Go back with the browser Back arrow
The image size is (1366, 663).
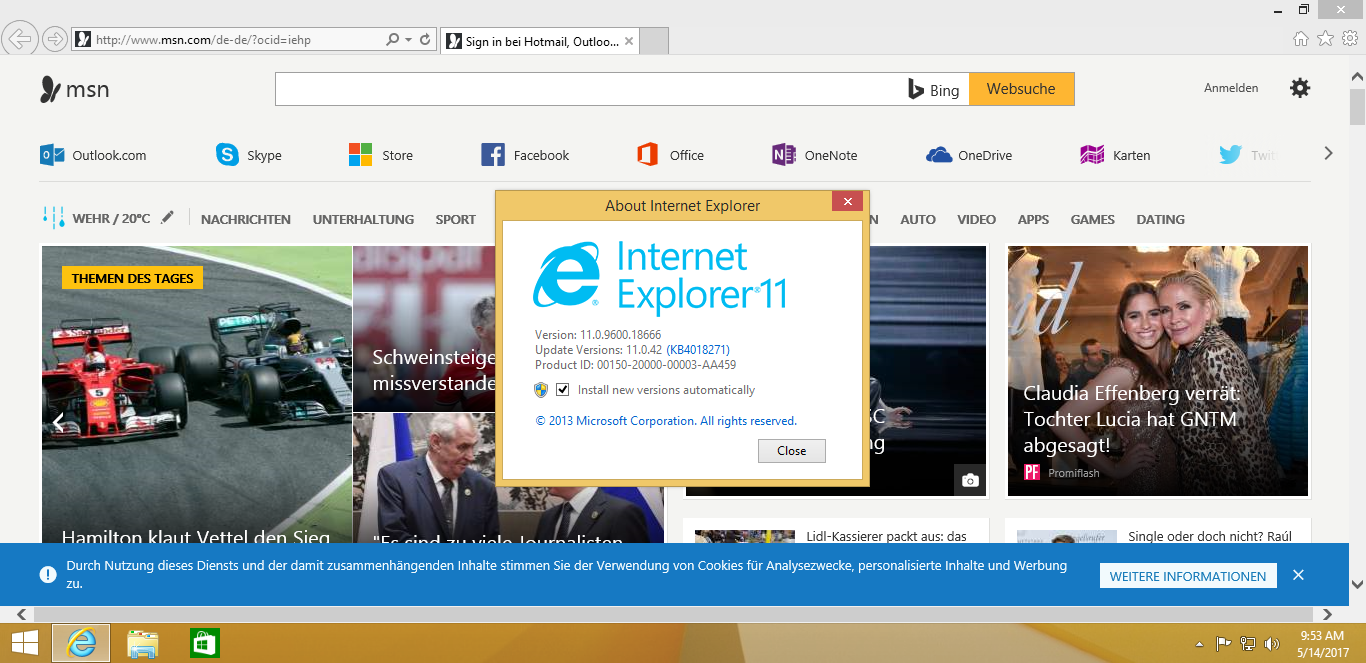pos(21,39)
